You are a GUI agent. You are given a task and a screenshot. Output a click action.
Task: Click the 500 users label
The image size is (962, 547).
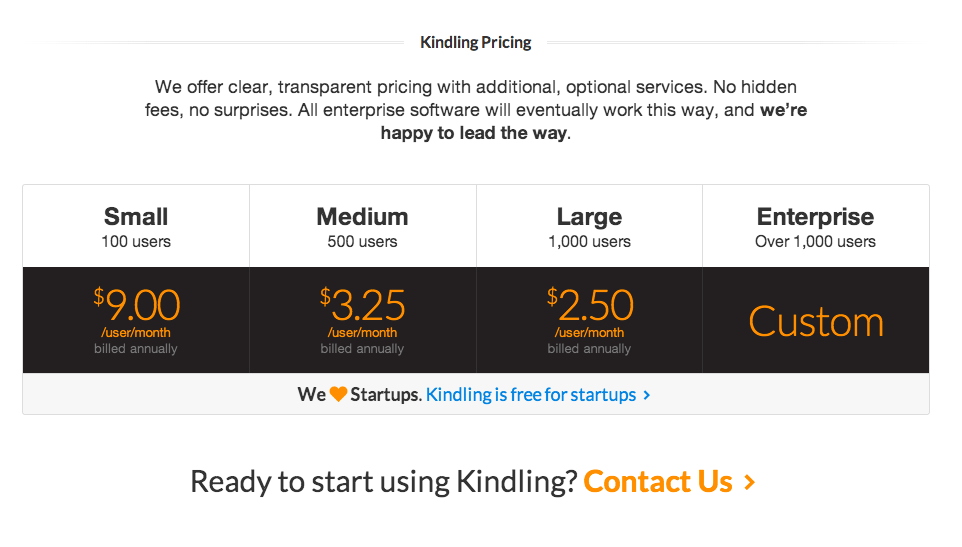click(362, 242)
